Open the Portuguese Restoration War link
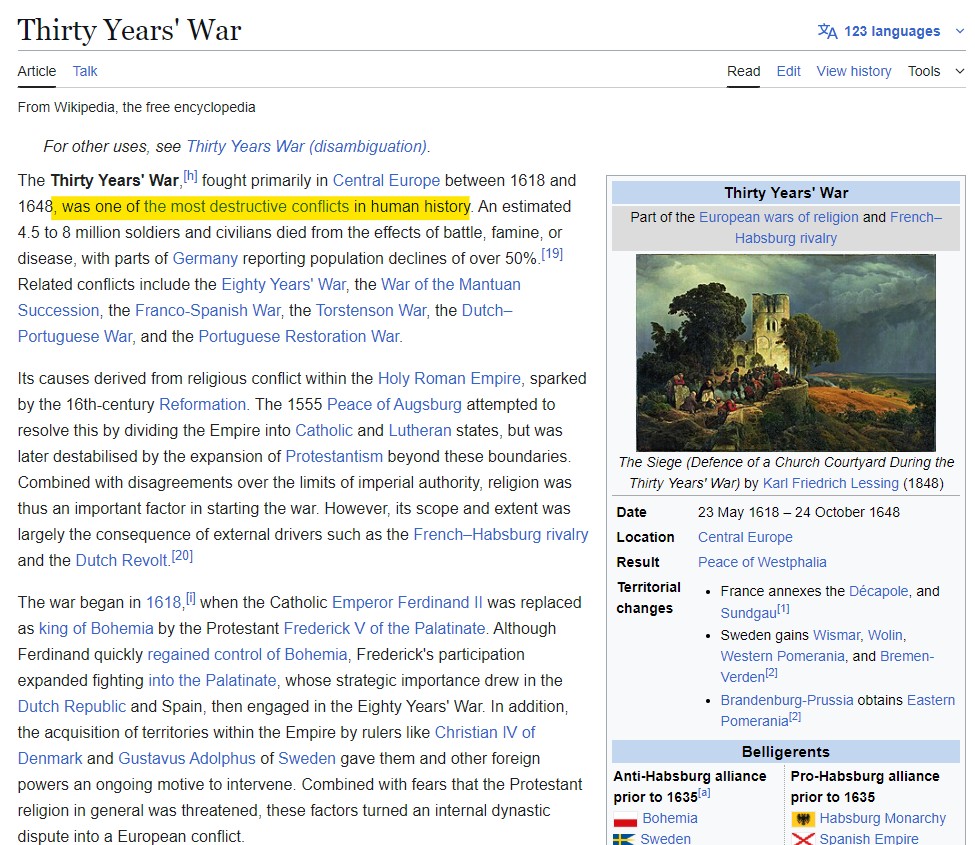Viewport: 975px width, 845px height. (299, 336)
